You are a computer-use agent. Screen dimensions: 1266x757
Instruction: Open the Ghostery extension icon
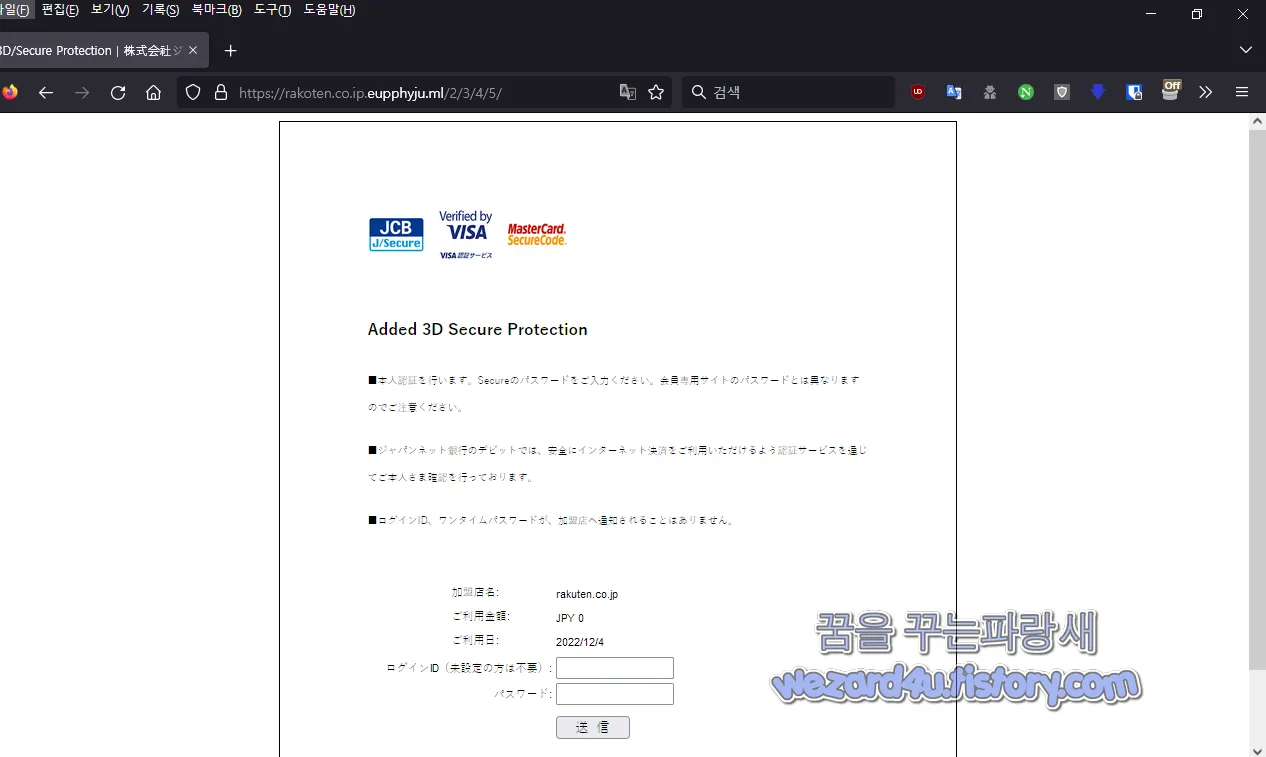coord(989,92)
